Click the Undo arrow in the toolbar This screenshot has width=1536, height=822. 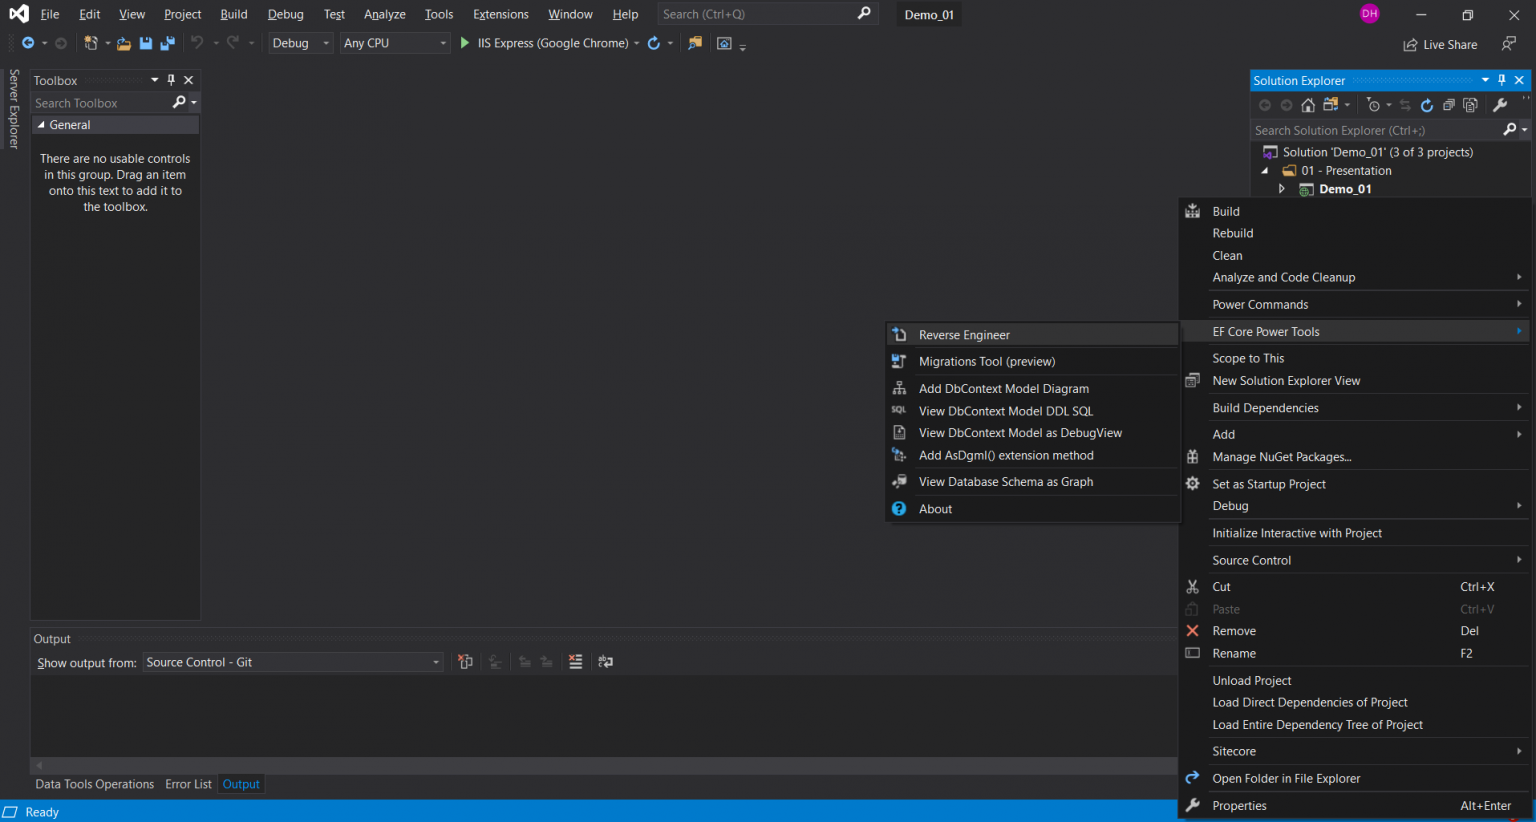(x=196, y=43)
